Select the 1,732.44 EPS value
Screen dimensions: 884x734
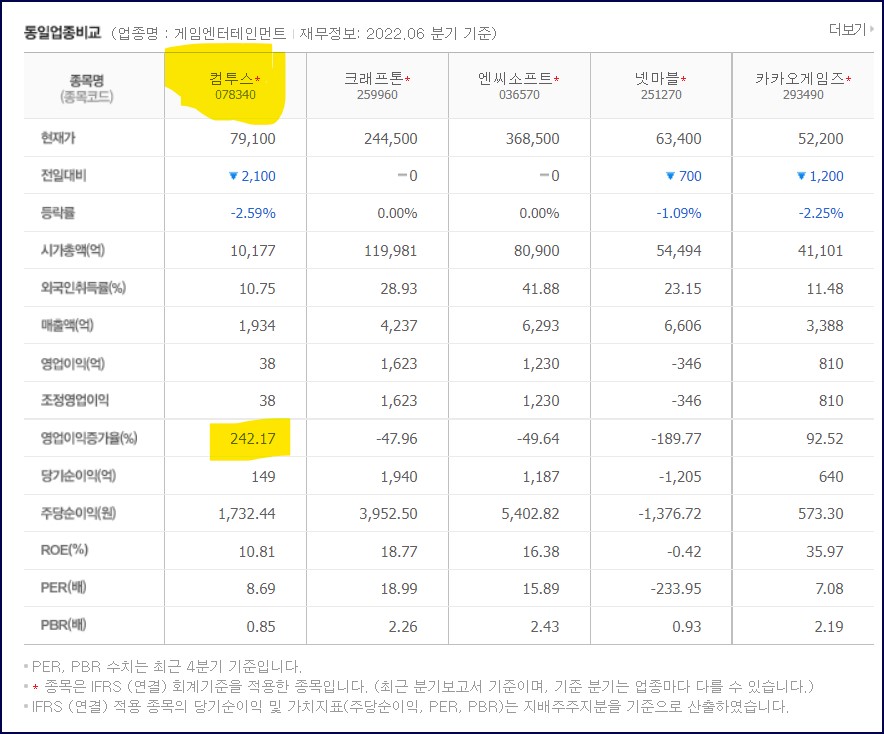(x=247, y=514)
